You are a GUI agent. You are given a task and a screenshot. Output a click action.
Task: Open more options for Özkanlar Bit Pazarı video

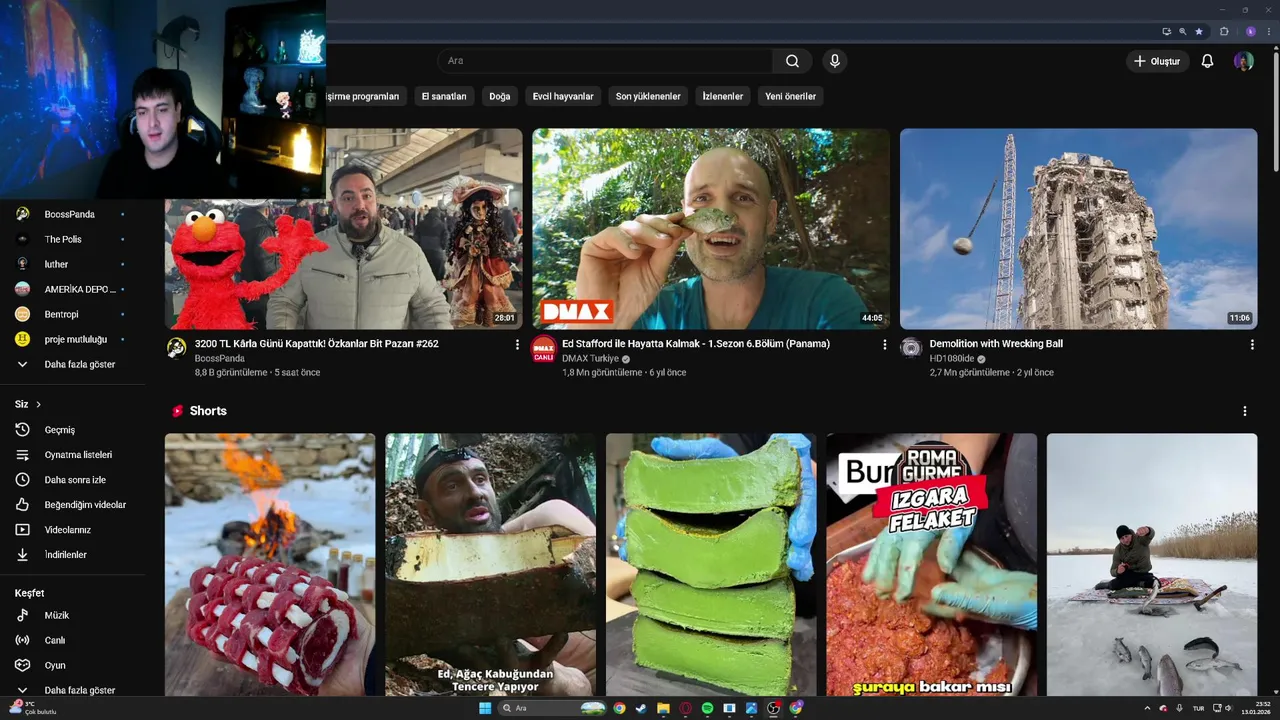(x=517, y=345)
